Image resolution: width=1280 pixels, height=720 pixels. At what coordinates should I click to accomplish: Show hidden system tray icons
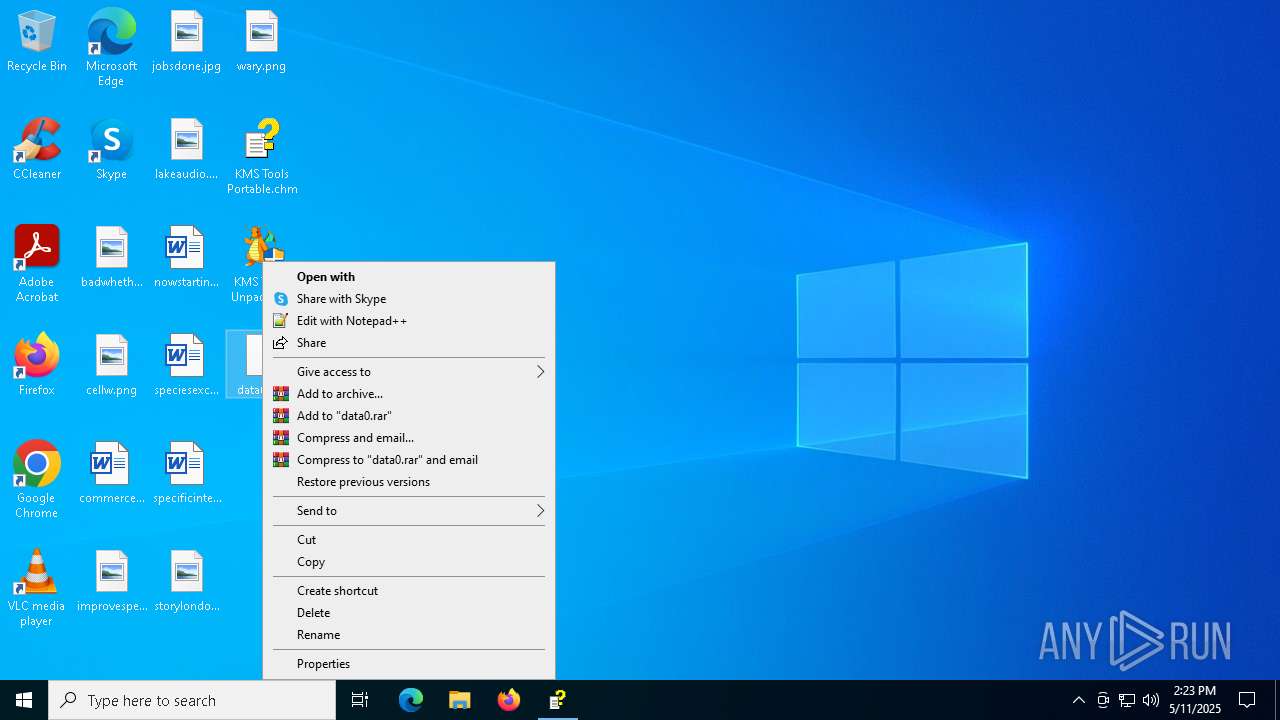[x=1078, y=700]
